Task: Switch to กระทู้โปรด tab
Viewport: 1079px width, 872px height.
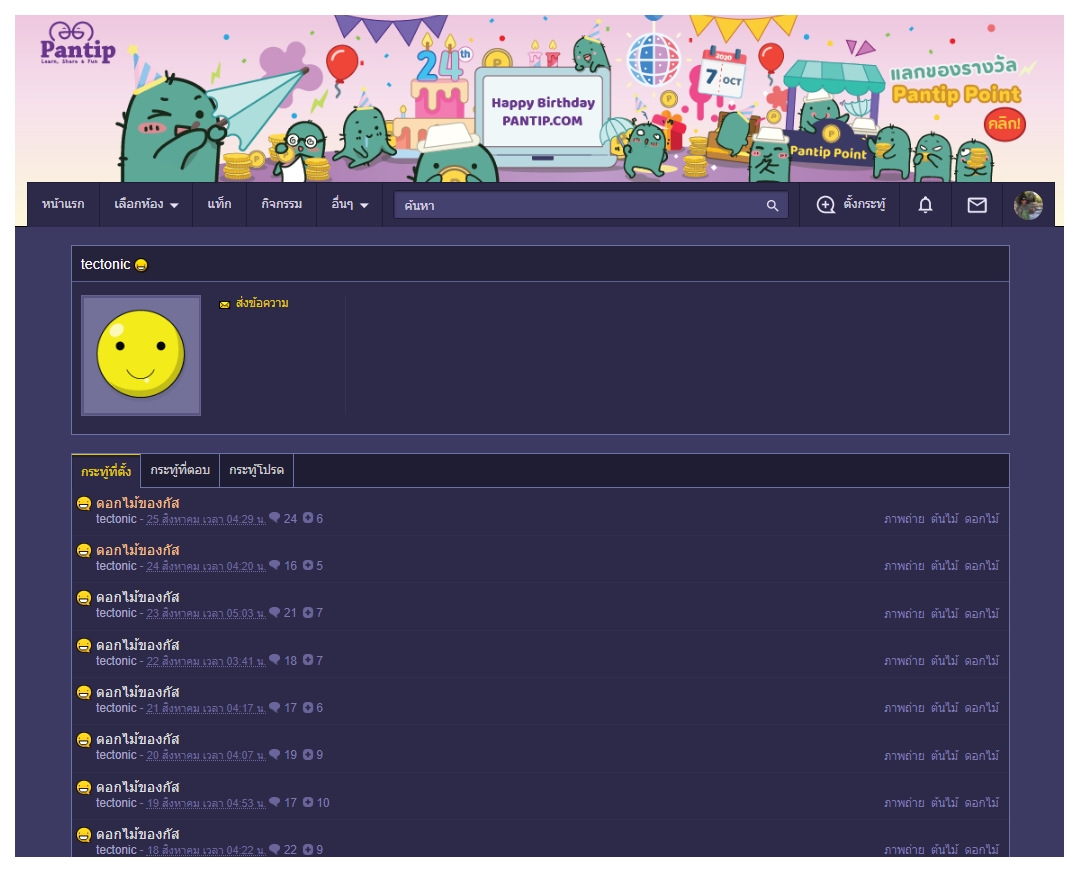Action: tap(256, 470)
